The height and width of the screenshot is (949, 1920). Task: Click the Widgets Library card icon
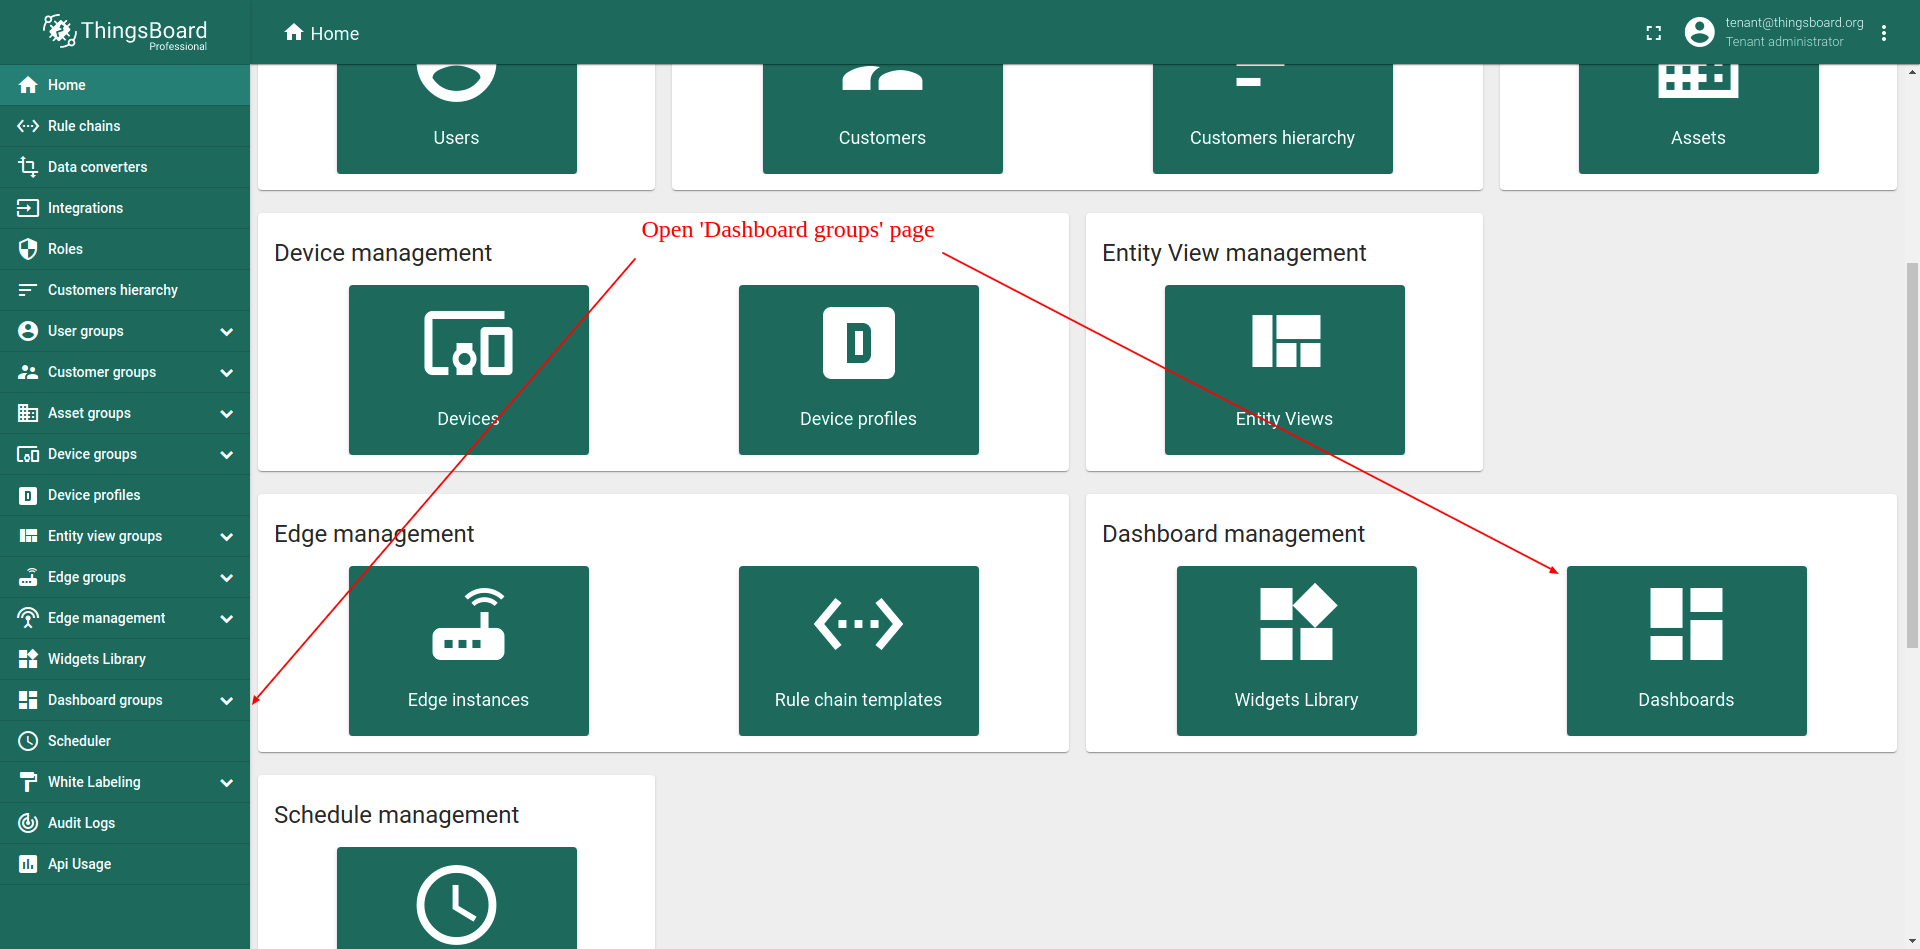click(1297, 622)
